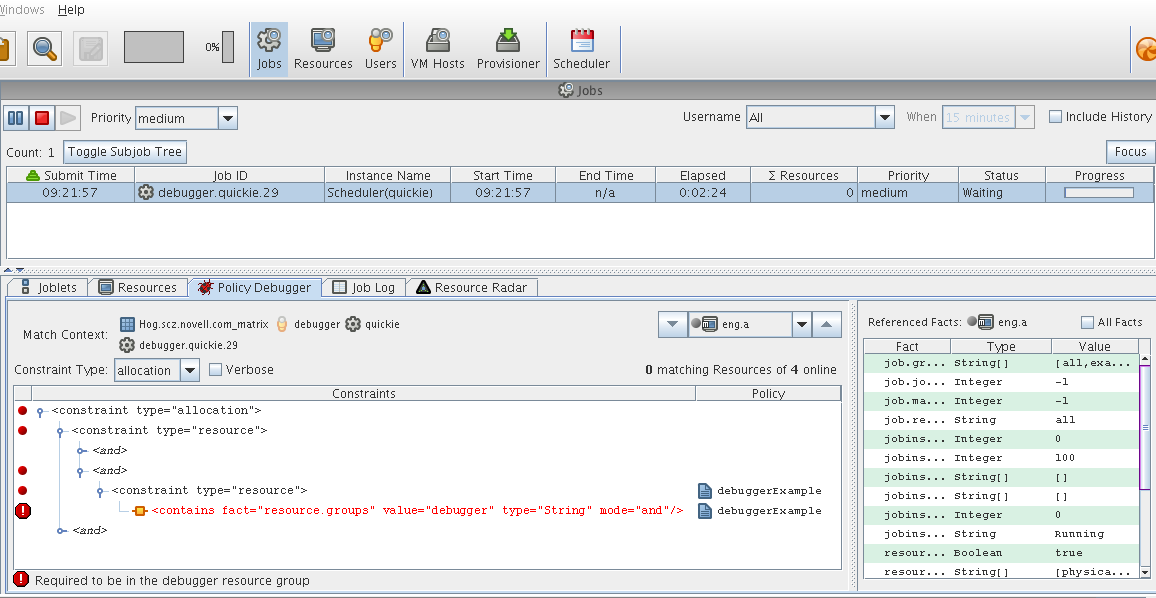Viewport: 1156px width, 598px height.
Task: Pause the selected job
Action: (x=15, y=118)
